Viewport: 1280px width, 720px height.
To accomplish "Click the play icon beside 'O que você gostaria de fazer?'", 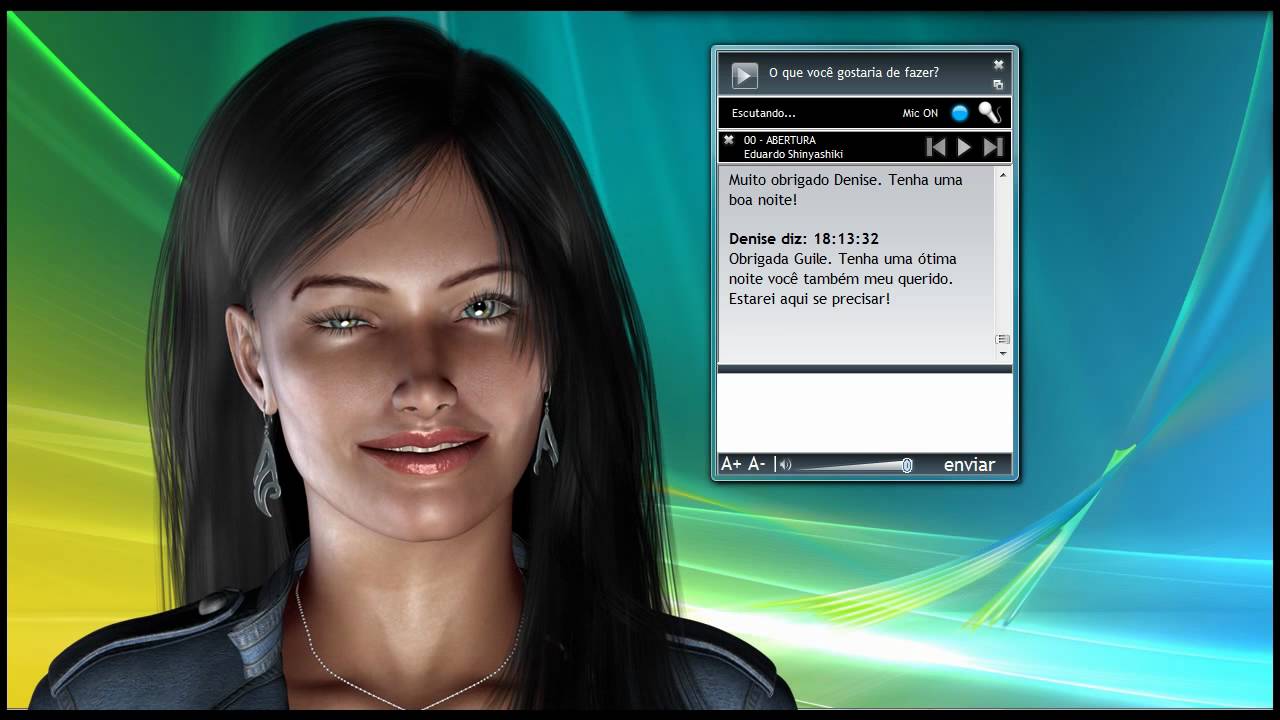I will 744,75.
